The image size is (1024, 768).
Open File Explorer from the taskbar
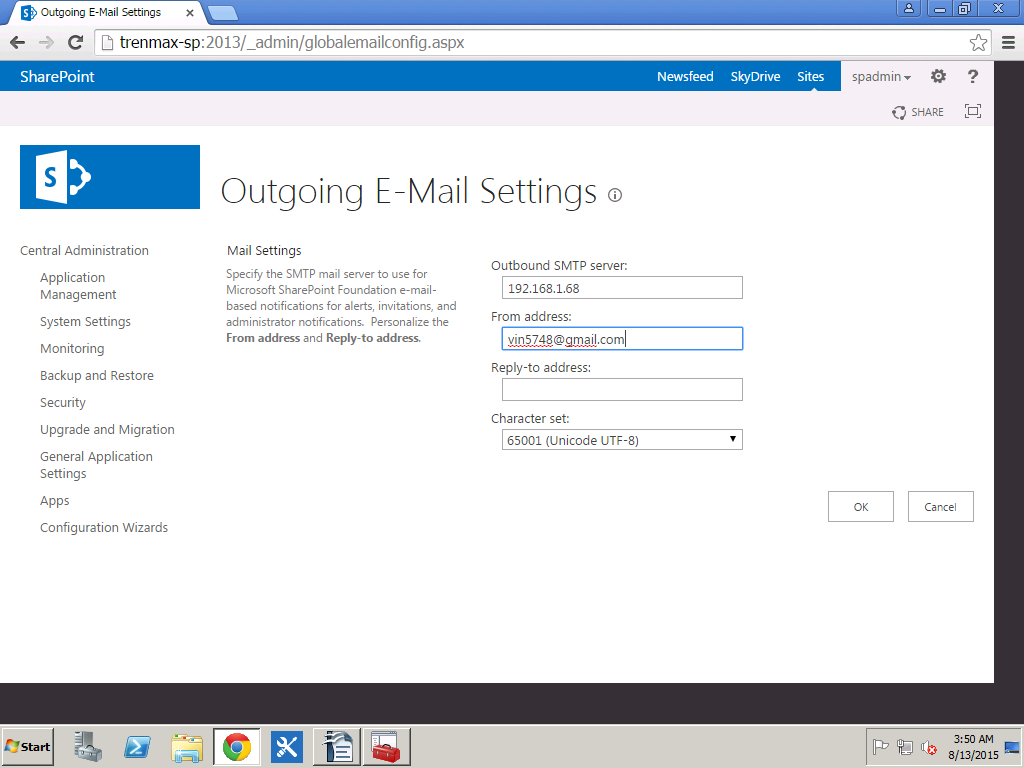click(187, 746)
